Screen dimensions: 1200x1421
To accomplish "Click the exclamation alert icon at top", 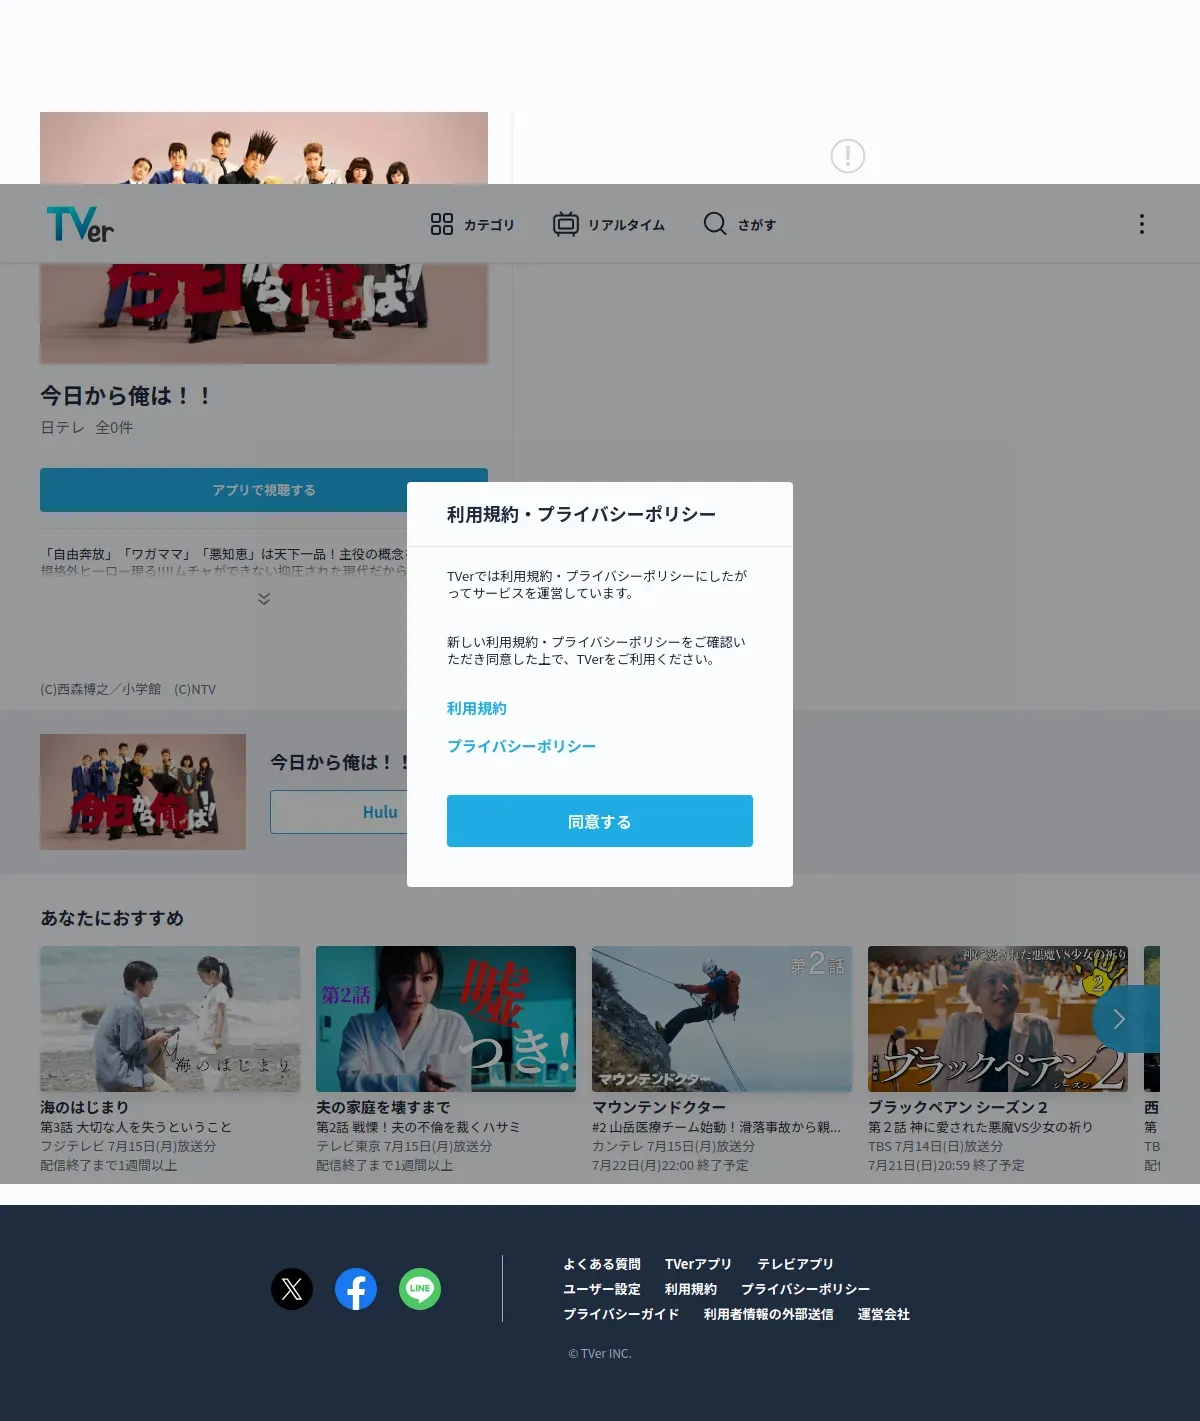I will pos(848,156).
